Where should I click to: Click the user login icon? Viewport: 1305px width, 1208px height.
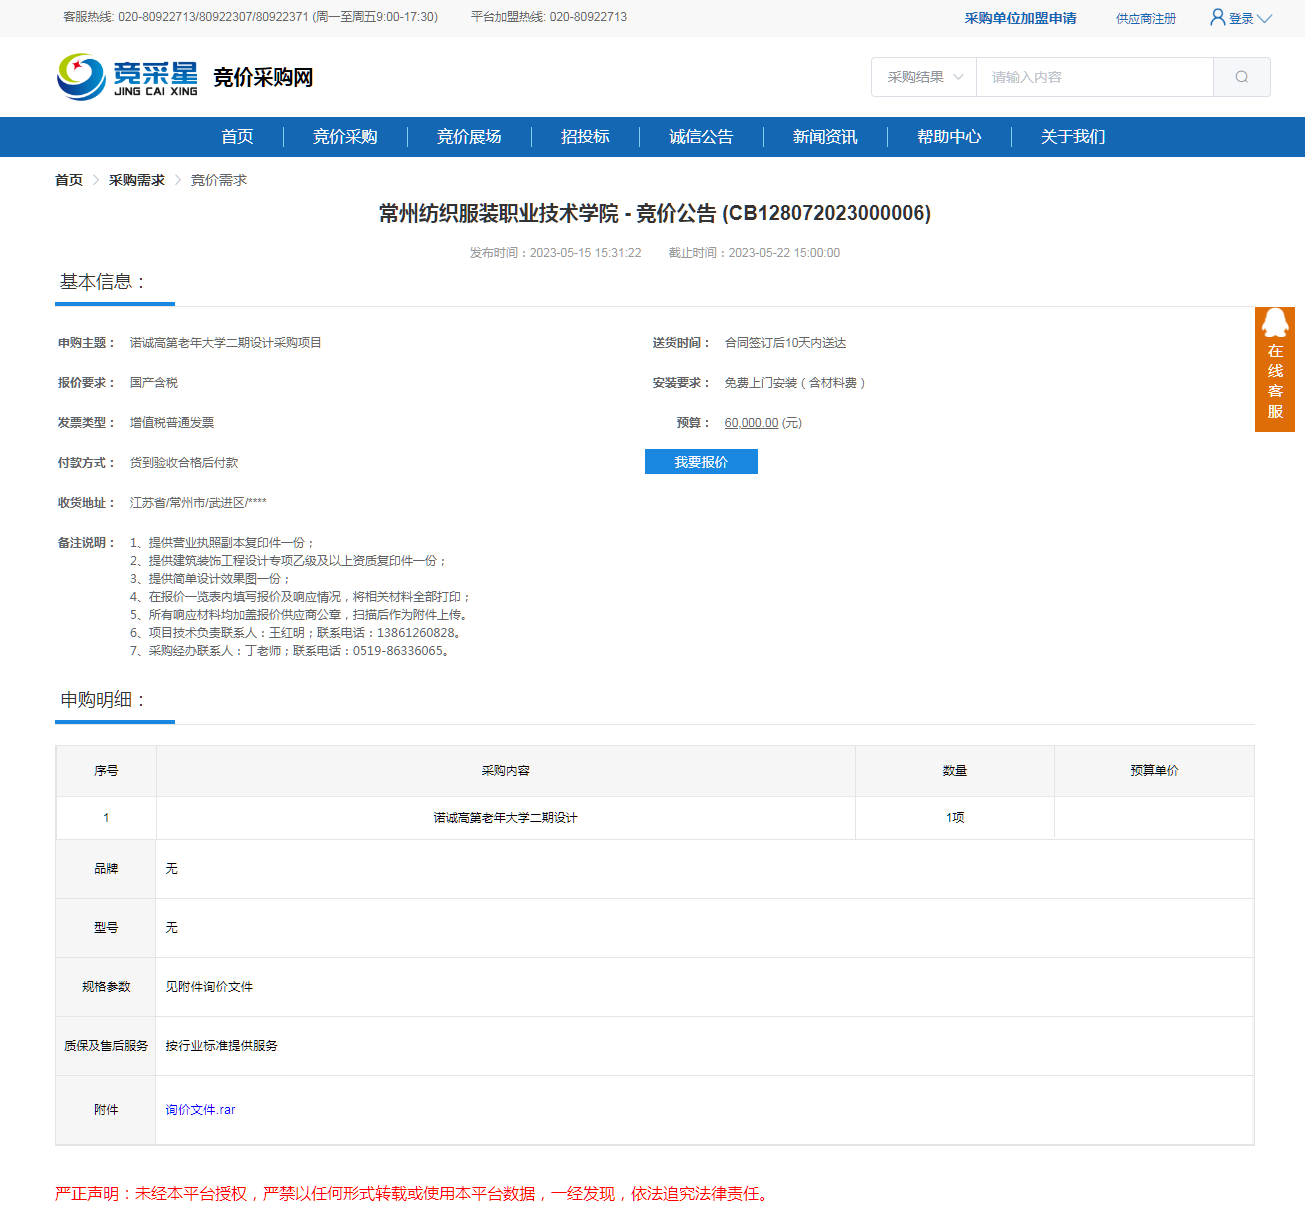click(1217, 17)
